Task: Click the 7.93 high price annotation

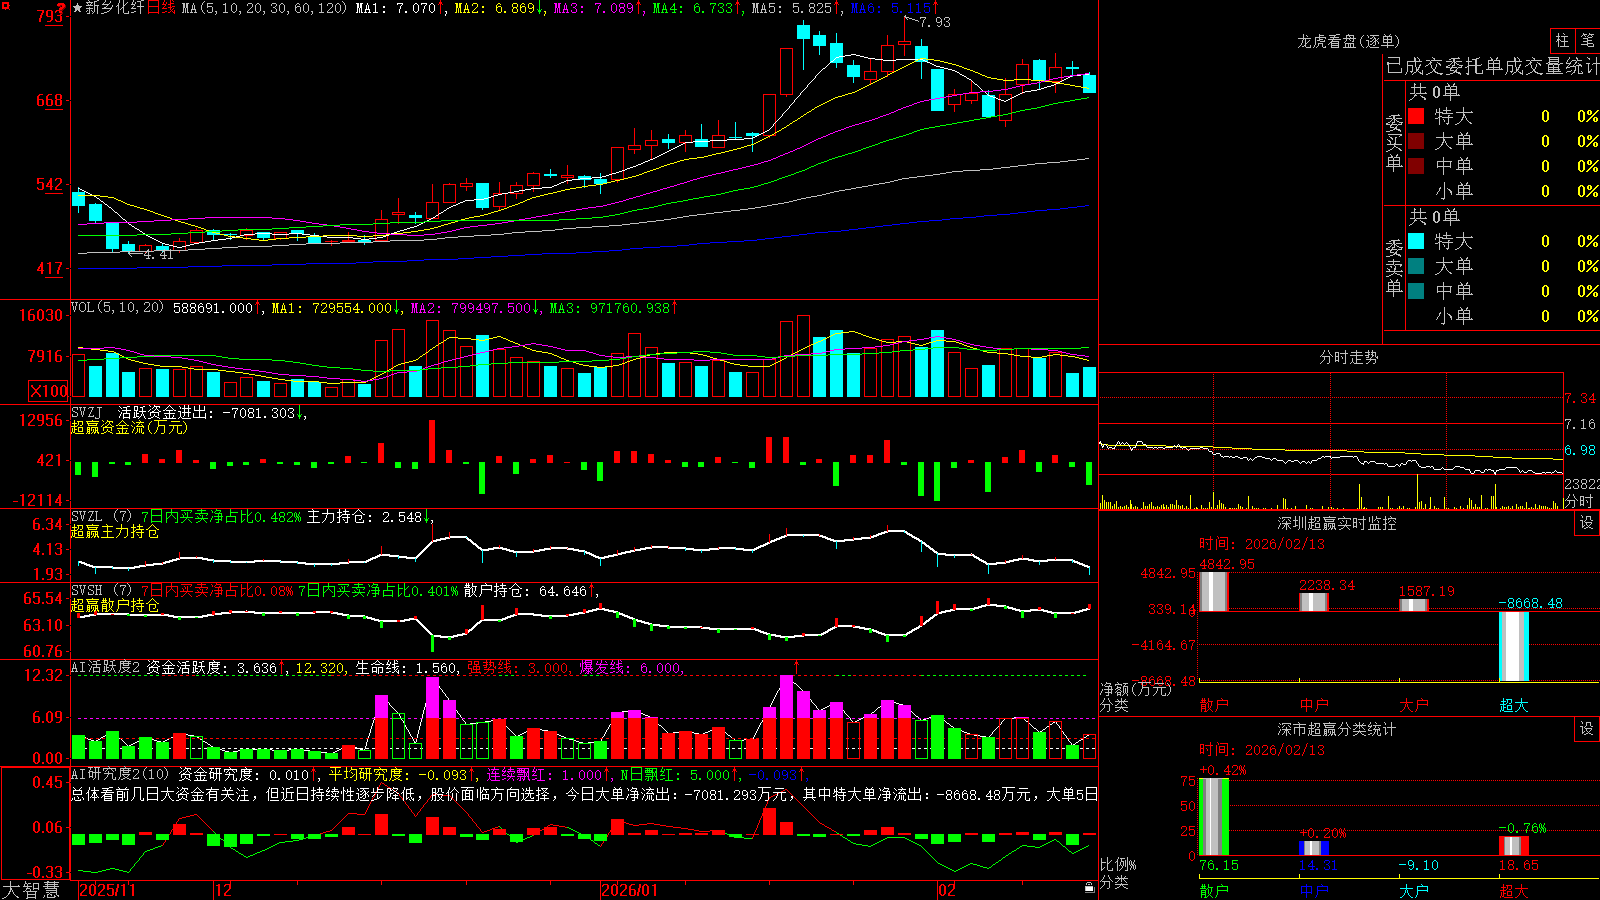Action: tap(935, 22)
